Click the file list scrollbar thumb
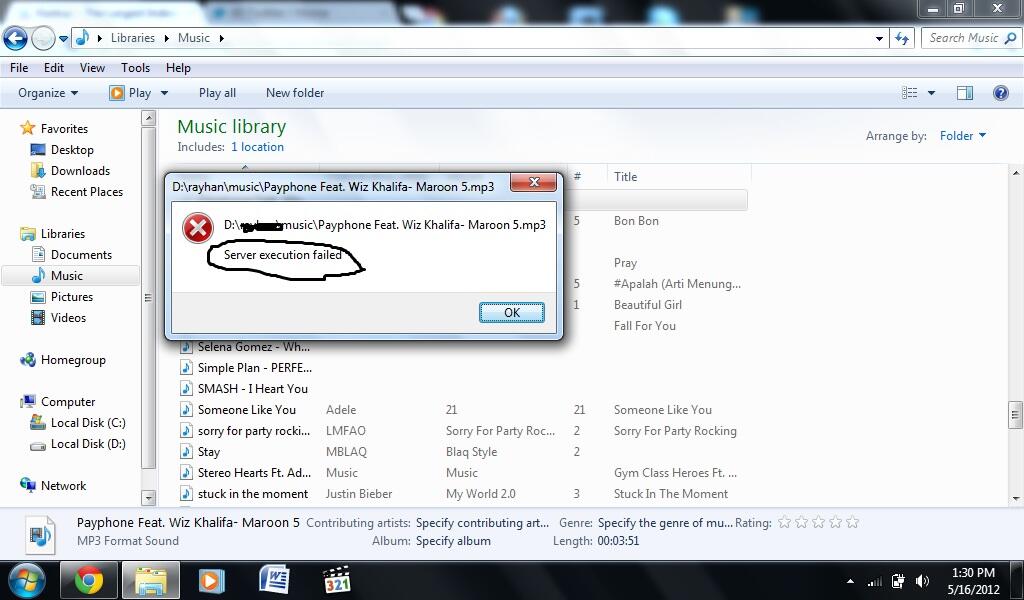This screenshot has width=1024, height=600. tap(1016, 415)
